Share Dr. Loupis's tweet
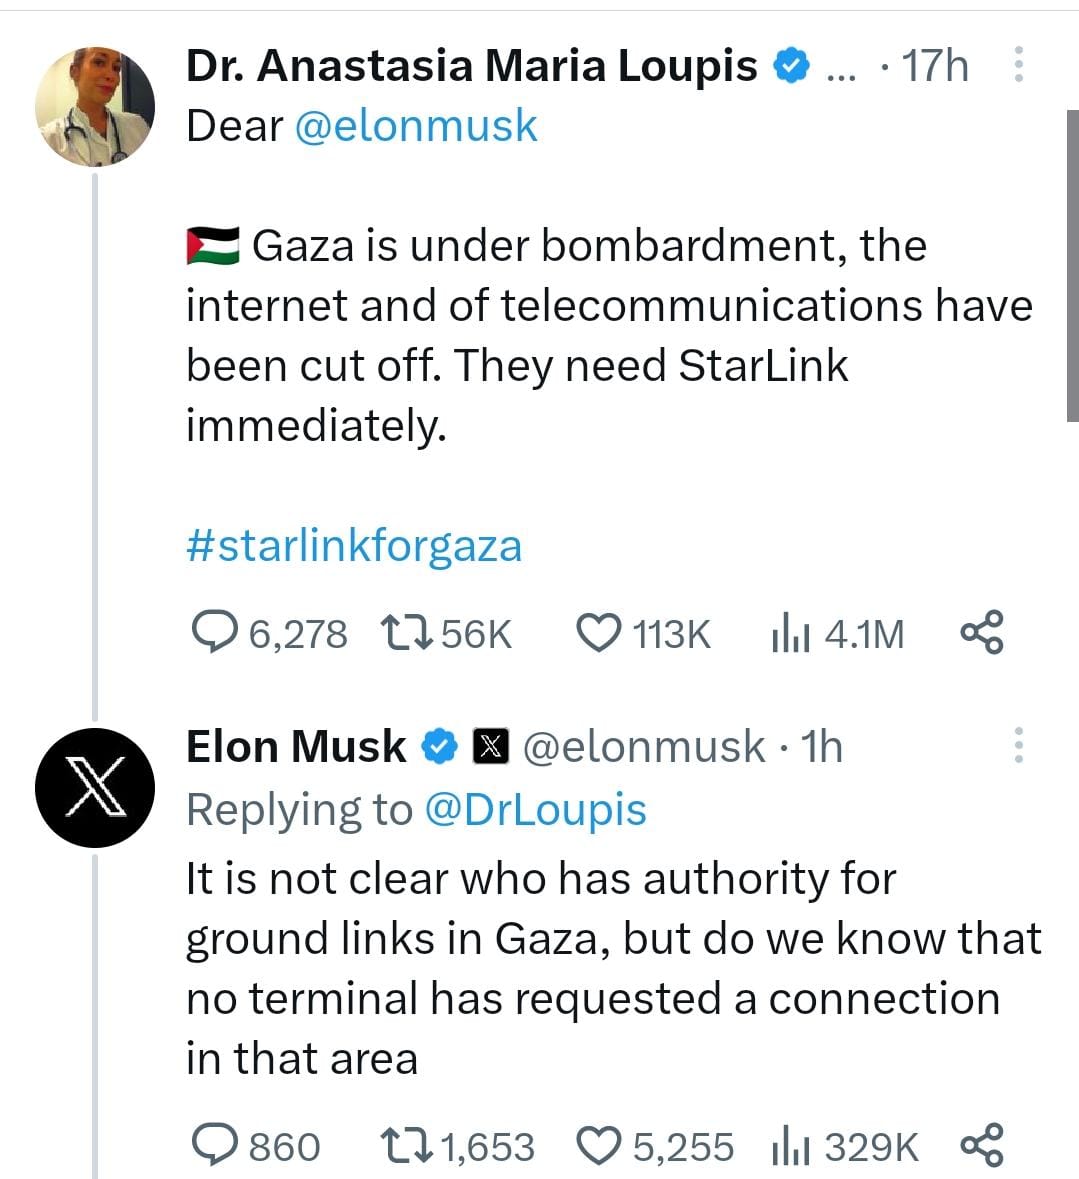1079x1179 pixels. tap(981, 633)
